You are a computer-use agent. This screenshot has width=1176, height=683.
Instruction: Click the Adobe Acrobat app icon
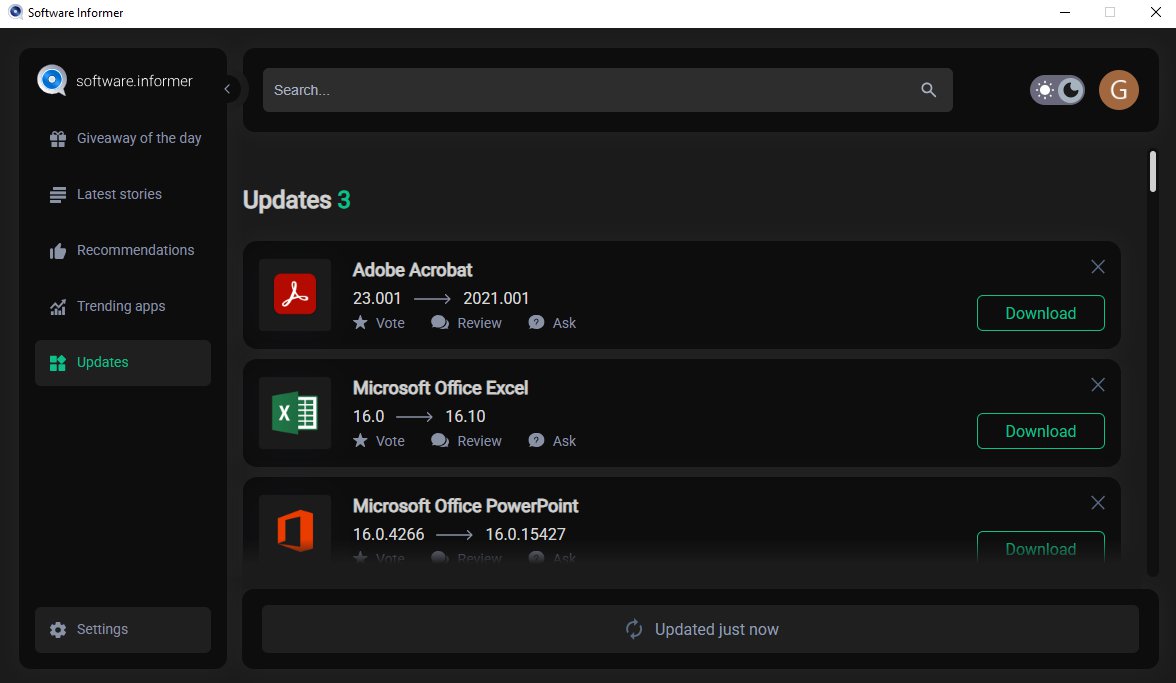point(295,295)
